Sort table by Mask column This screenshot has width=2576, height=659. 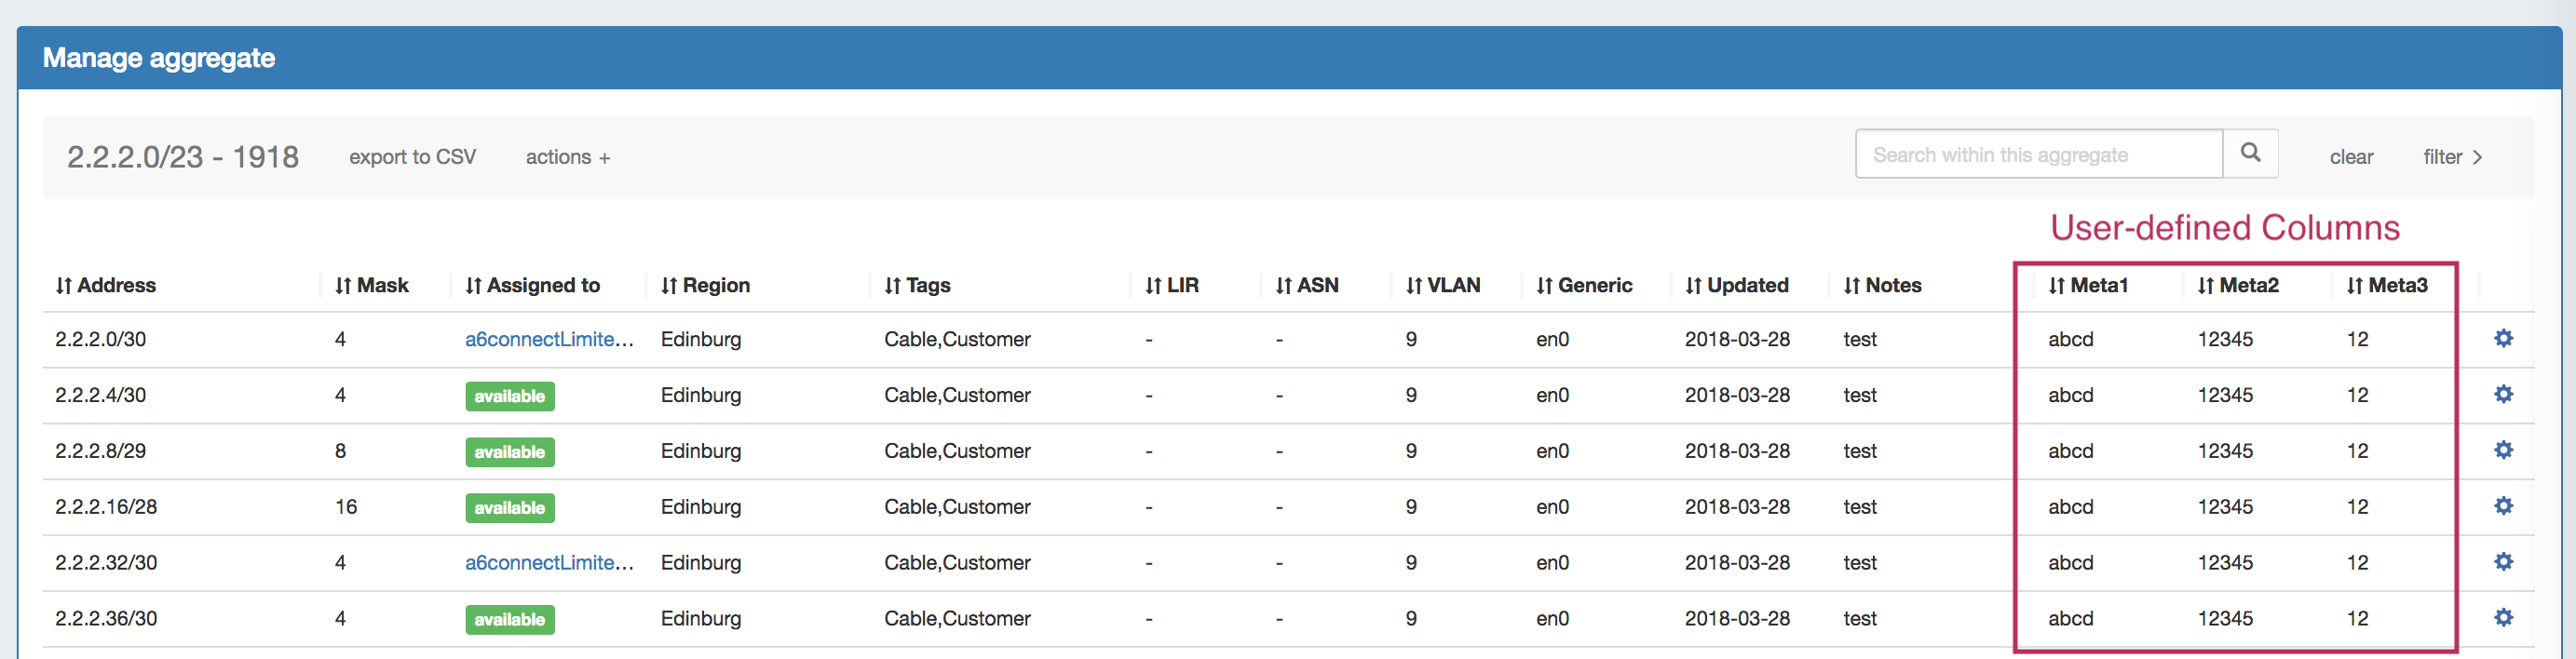pos(372,285)
